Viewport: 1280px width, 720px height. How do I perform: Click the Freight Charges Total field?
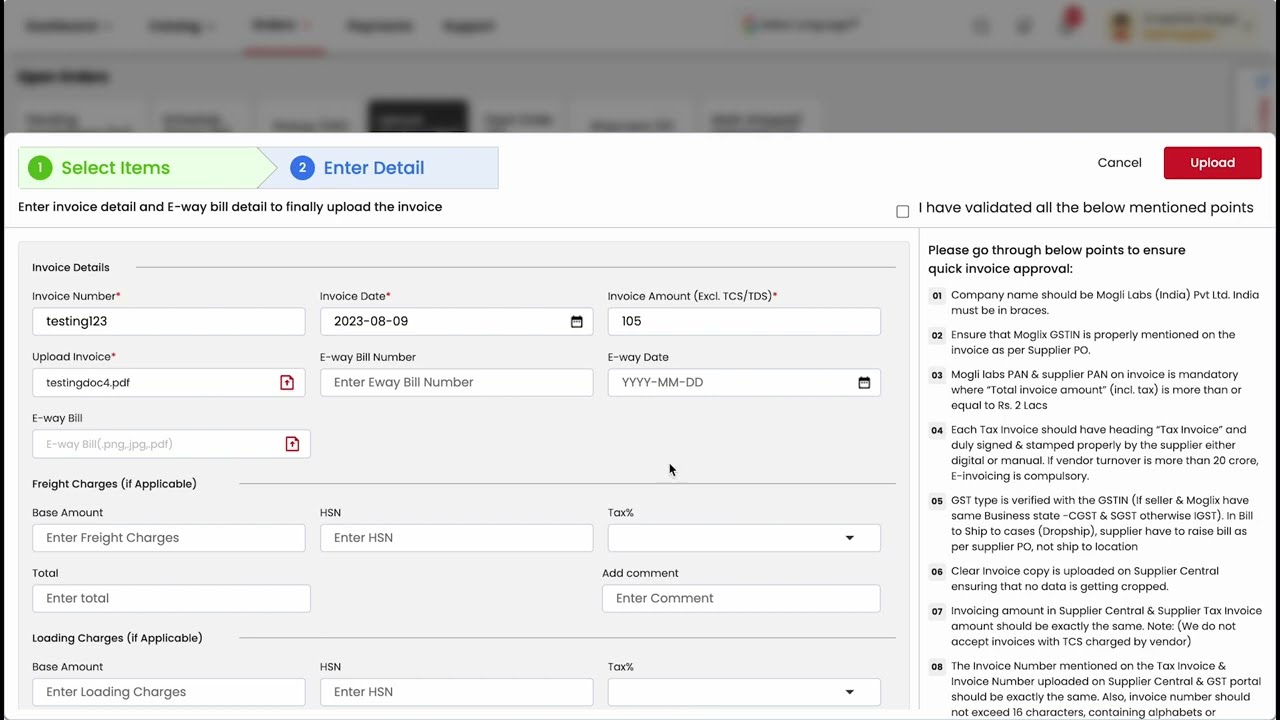[171, 598]
